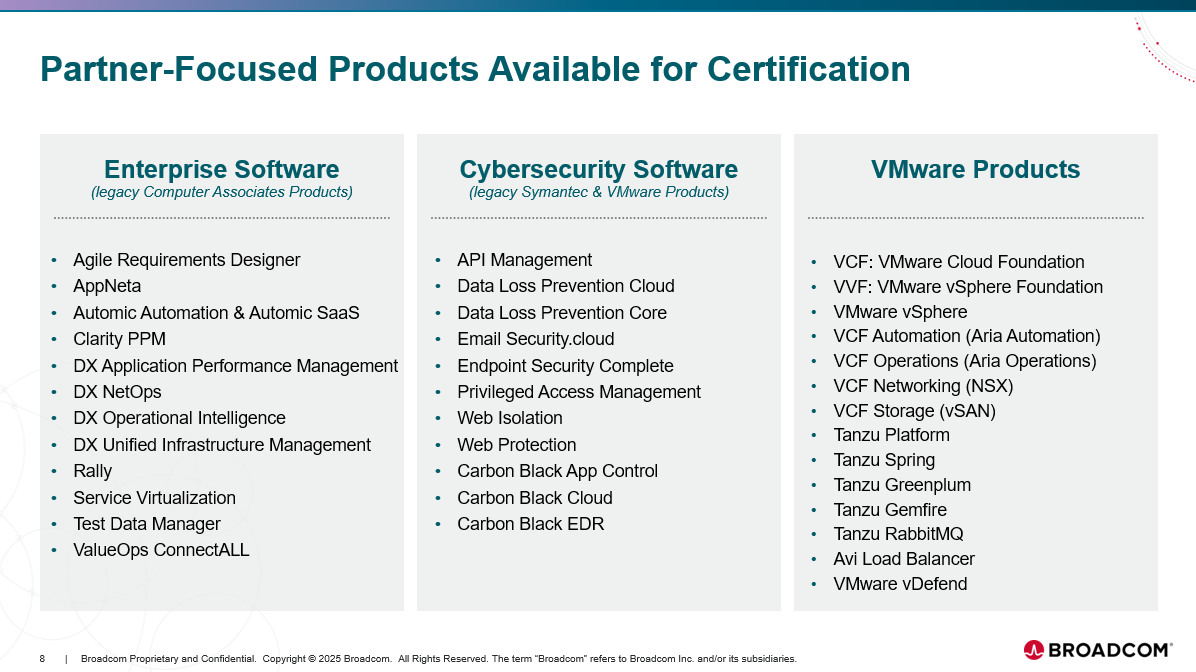Select 'Carbon Black App Control'
This screenshot has height=672, width=1196.
[558, 471]
